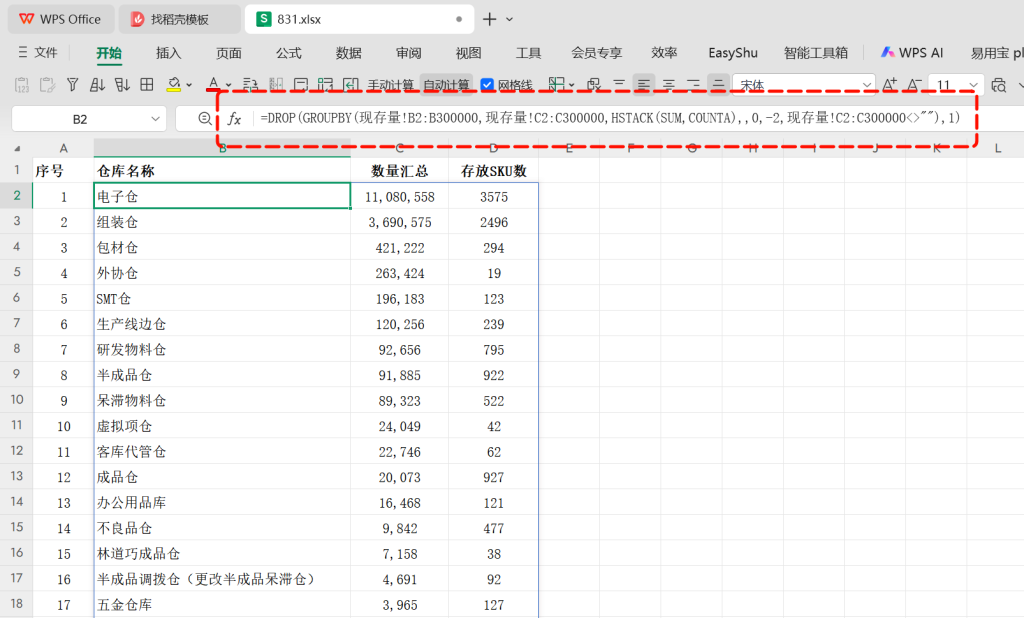Click into the formula bar text
Screen dimensions: 1024x618
pos(610,118)
